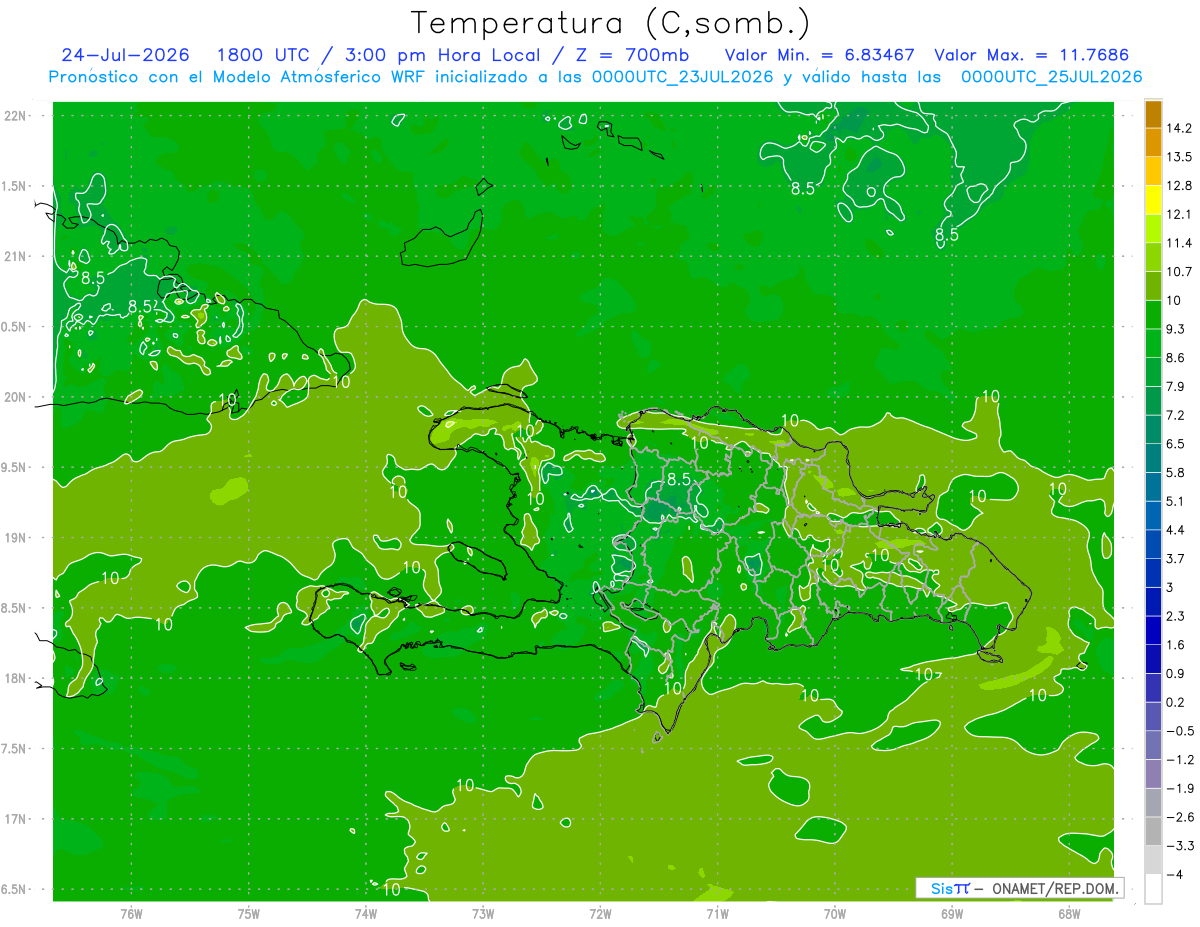The height and width of the screenshot is (927, 1200).
Task: Select the teal swatch between 5.8 and 6.5
Action: (x=1153, y=458)
